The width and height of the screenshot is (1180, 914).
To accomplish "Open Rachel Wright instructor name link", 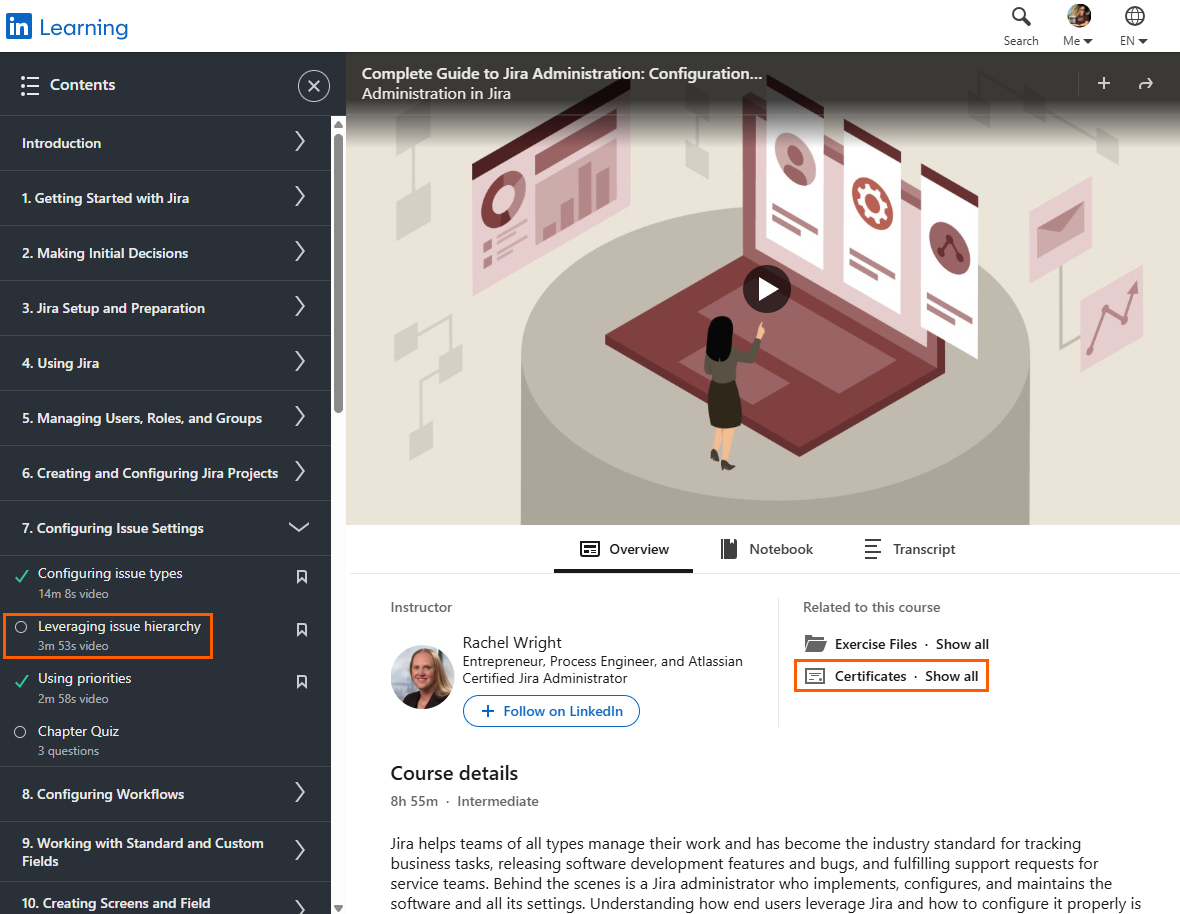I will click(512, 642).
